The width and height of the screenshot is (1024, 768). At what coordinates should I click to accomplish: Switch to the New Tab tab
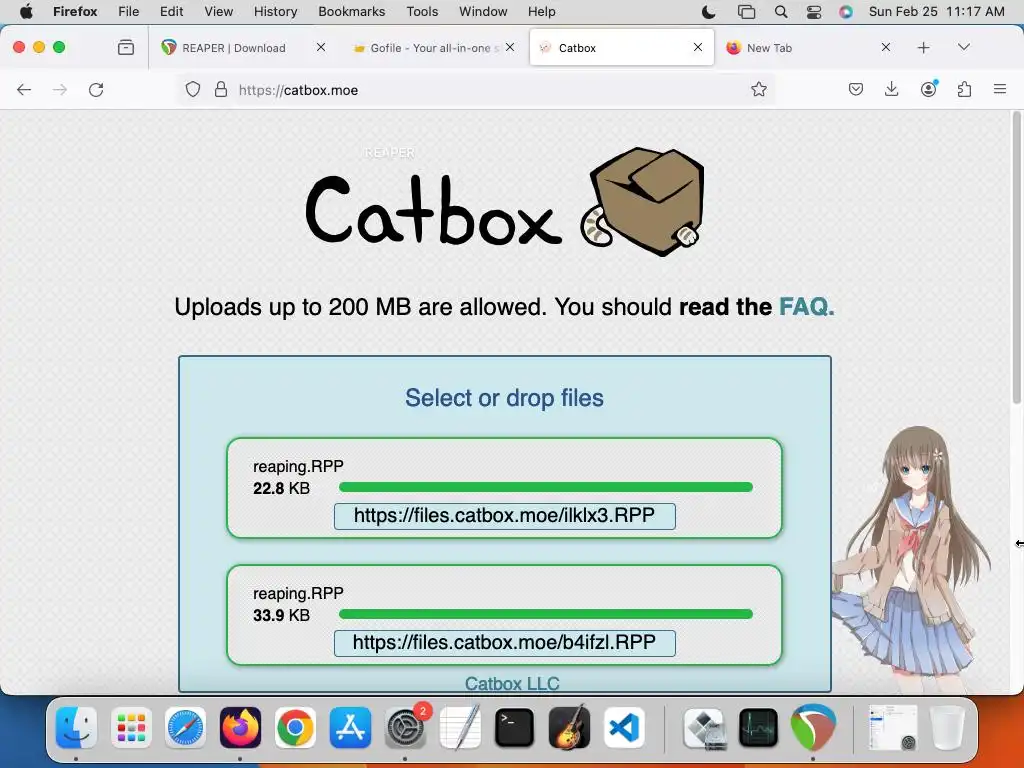[x=769, y=48]
